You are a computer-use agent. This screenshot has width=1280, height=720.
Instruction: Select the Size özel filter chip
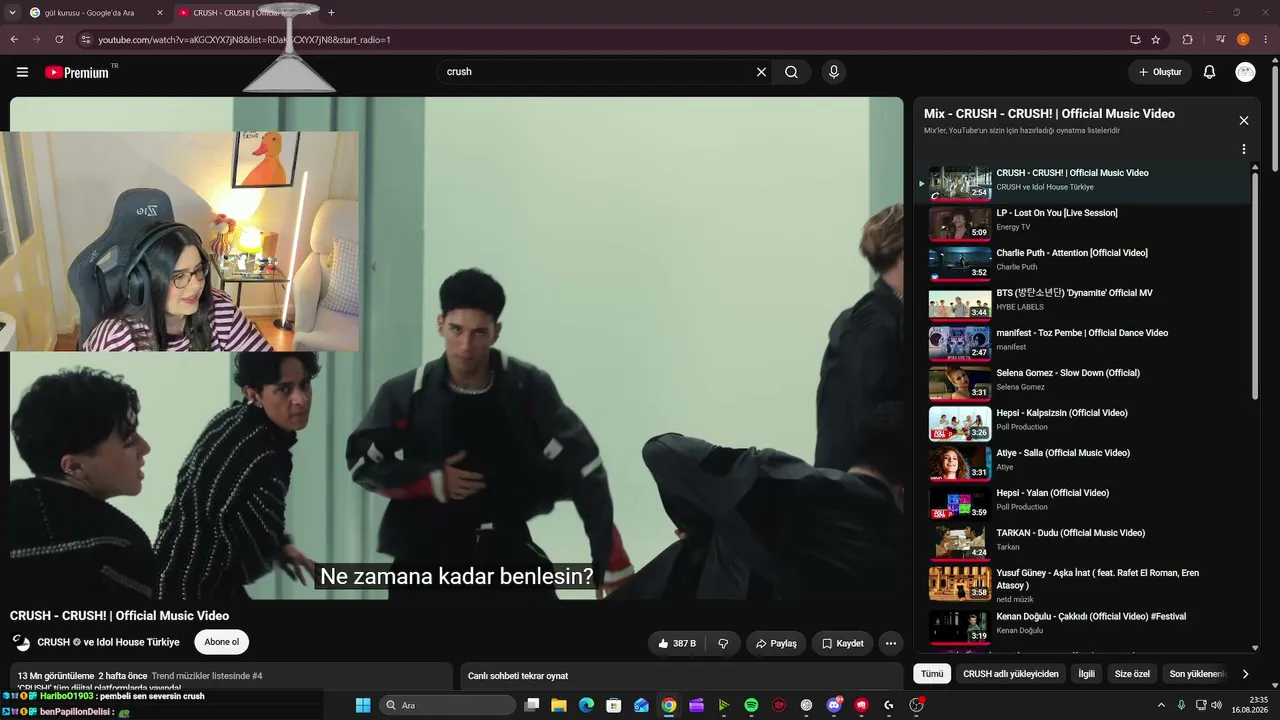tap(1132, 674)
